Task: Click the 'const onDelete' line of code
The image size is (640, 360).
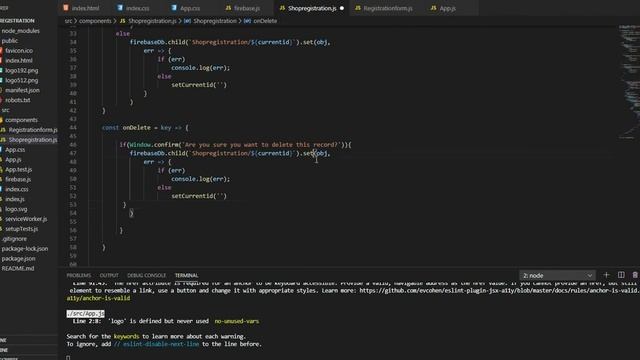Action: [x=145, y=128]
